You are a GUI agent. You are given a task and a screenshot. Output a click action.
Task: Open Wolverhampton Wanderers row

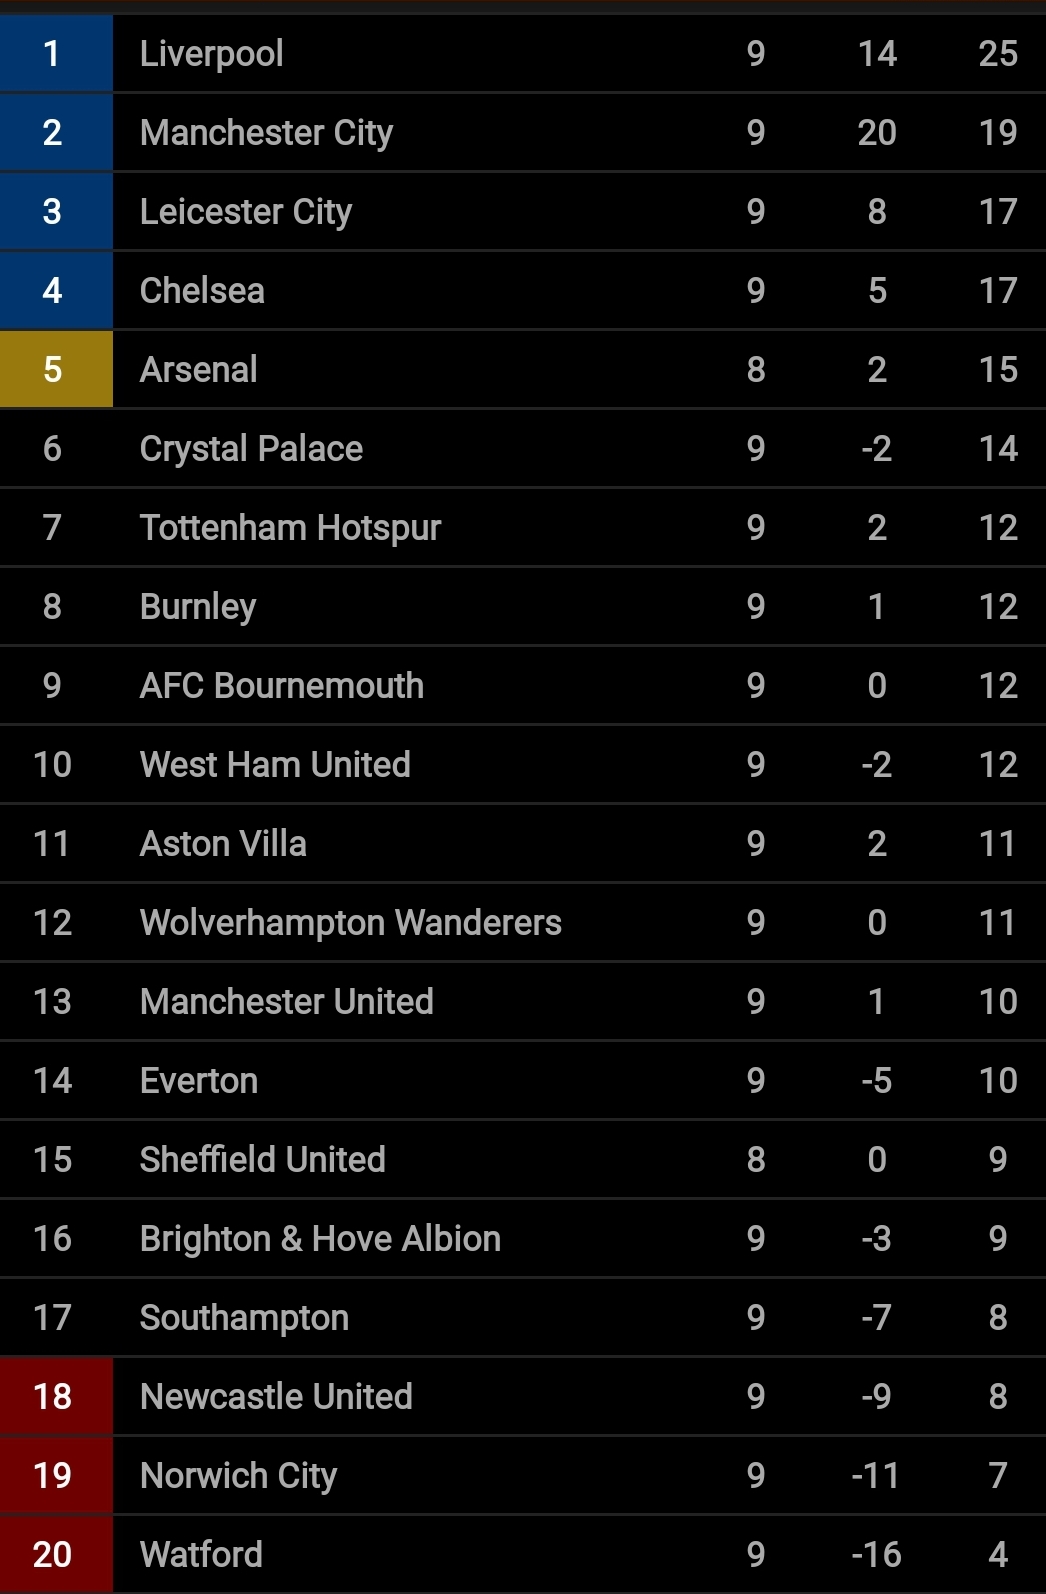[x=523, y=922]
